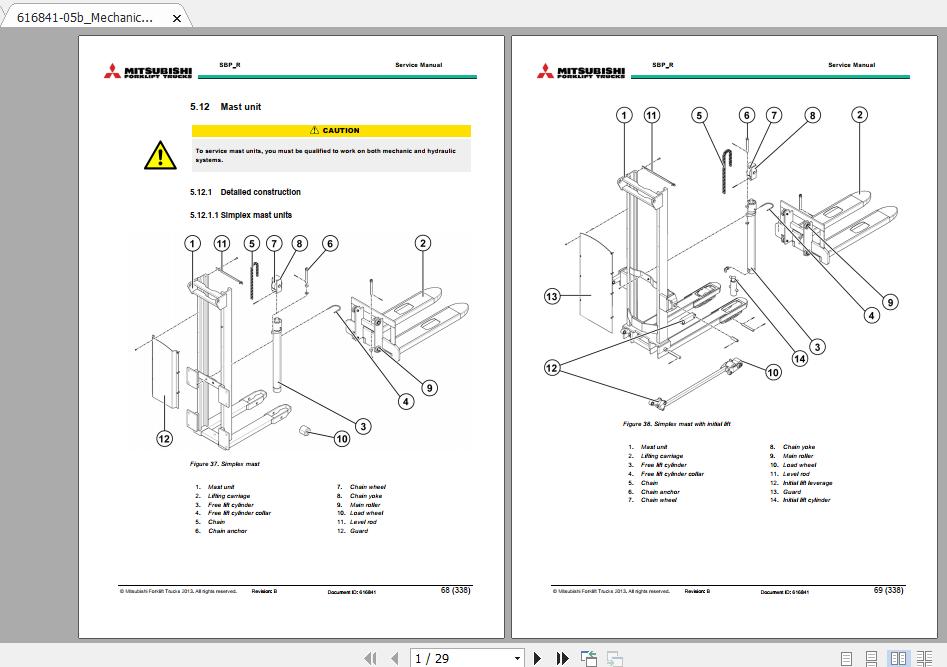
Task: Click the 'Figure 38. Simplex mast with initial lift' caption
Action: pos(676,424)
